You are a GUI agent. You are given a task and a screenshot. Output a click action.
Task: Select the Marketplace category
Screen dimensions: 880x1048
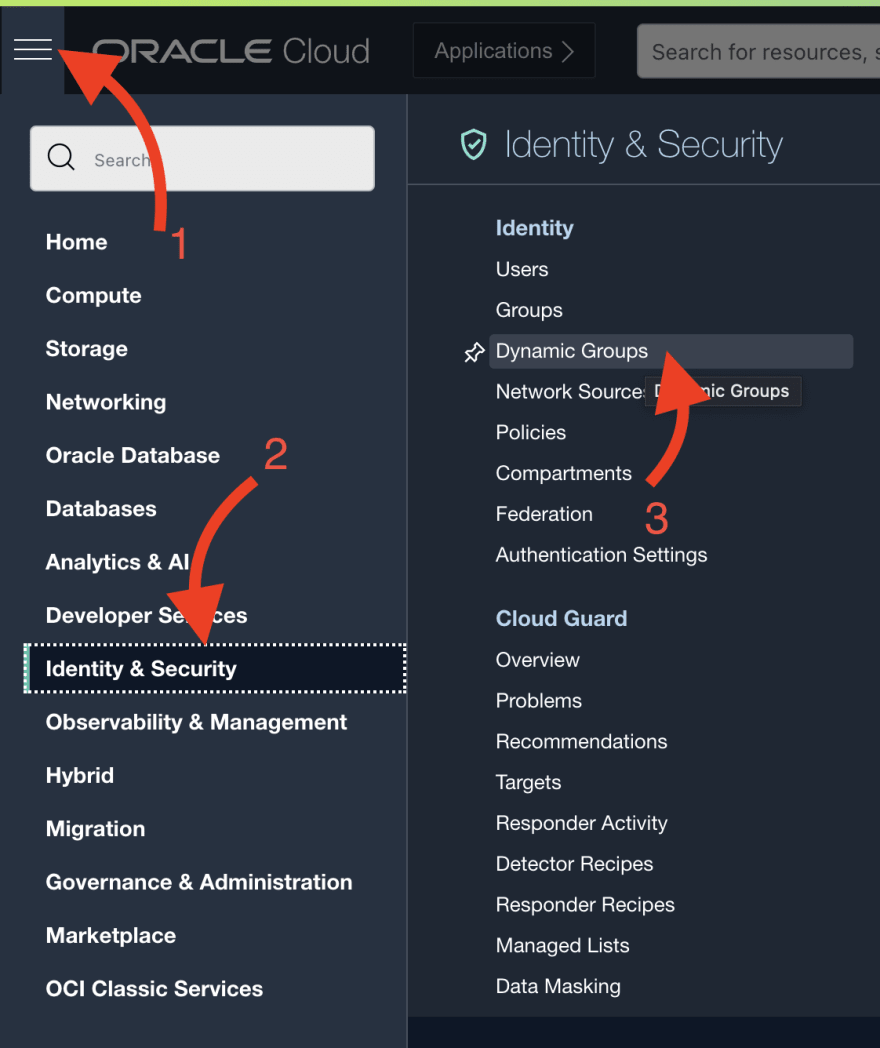(110, 936)
